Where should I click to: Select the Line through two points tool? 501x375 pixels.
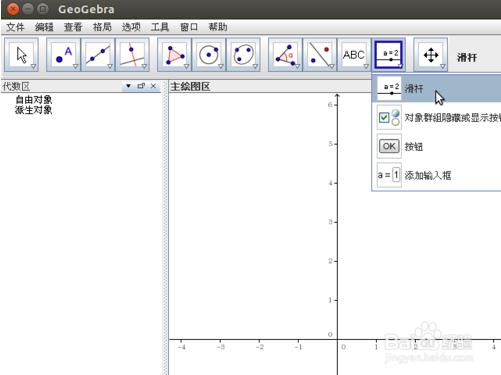(98, 54)
